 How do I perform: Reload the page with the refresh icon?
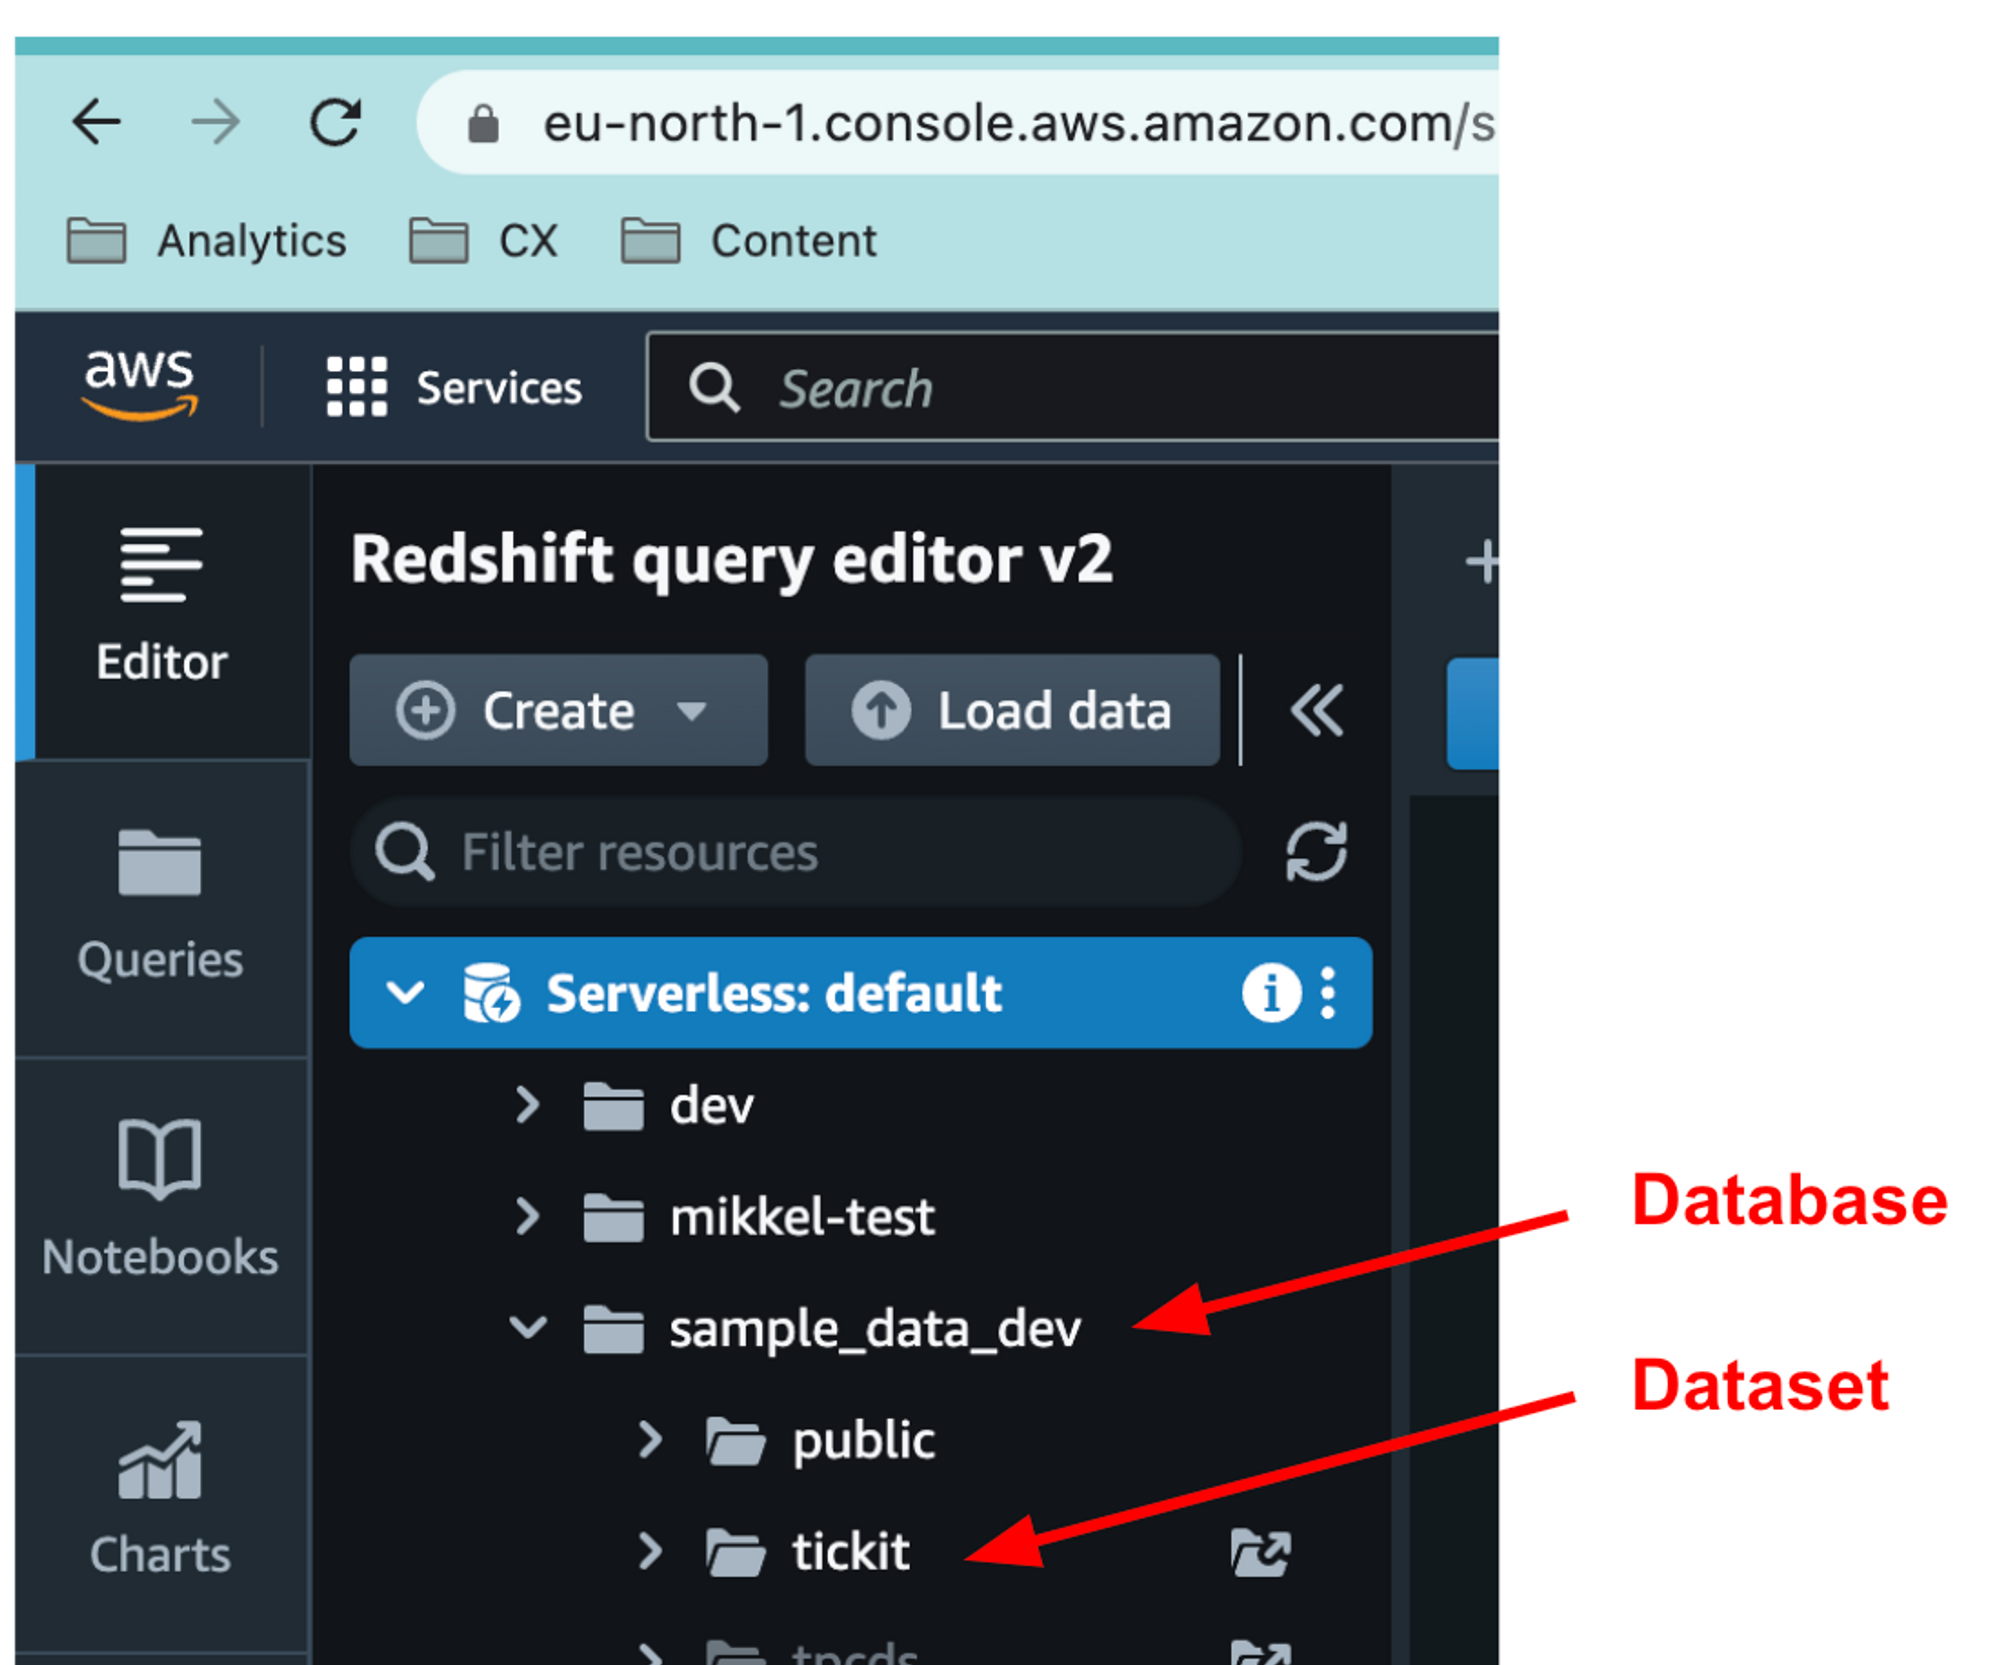(335, 123)
